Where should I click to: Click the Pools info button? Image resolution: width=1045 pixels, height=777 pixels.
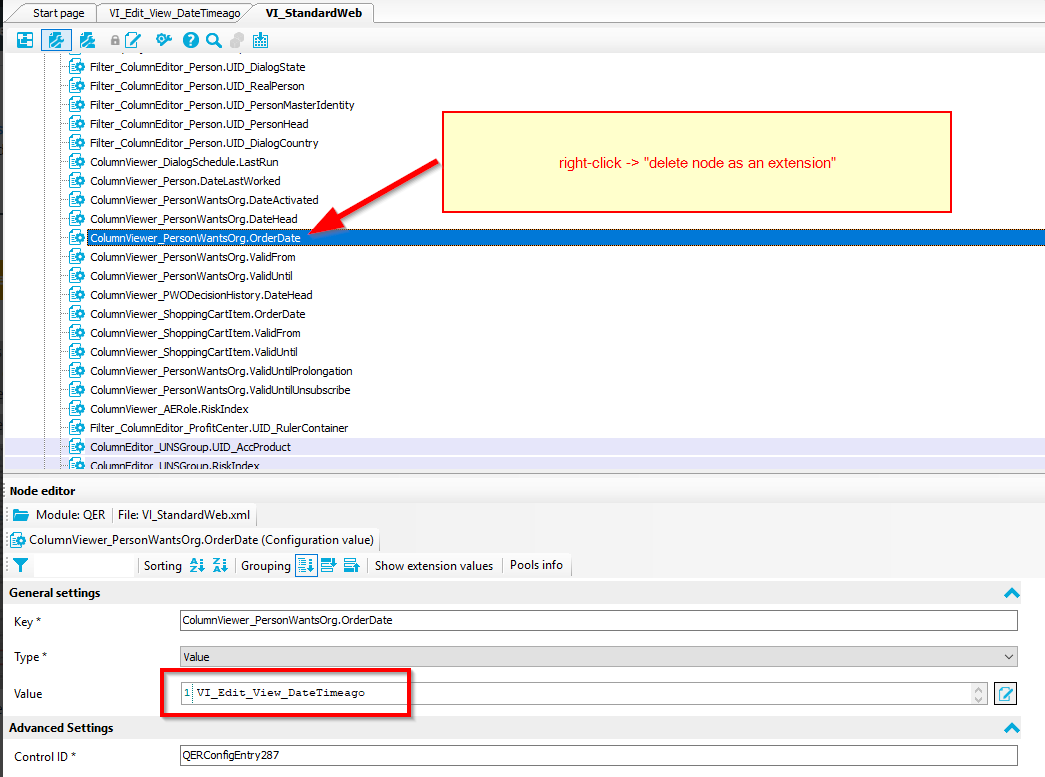pos(536,565)
